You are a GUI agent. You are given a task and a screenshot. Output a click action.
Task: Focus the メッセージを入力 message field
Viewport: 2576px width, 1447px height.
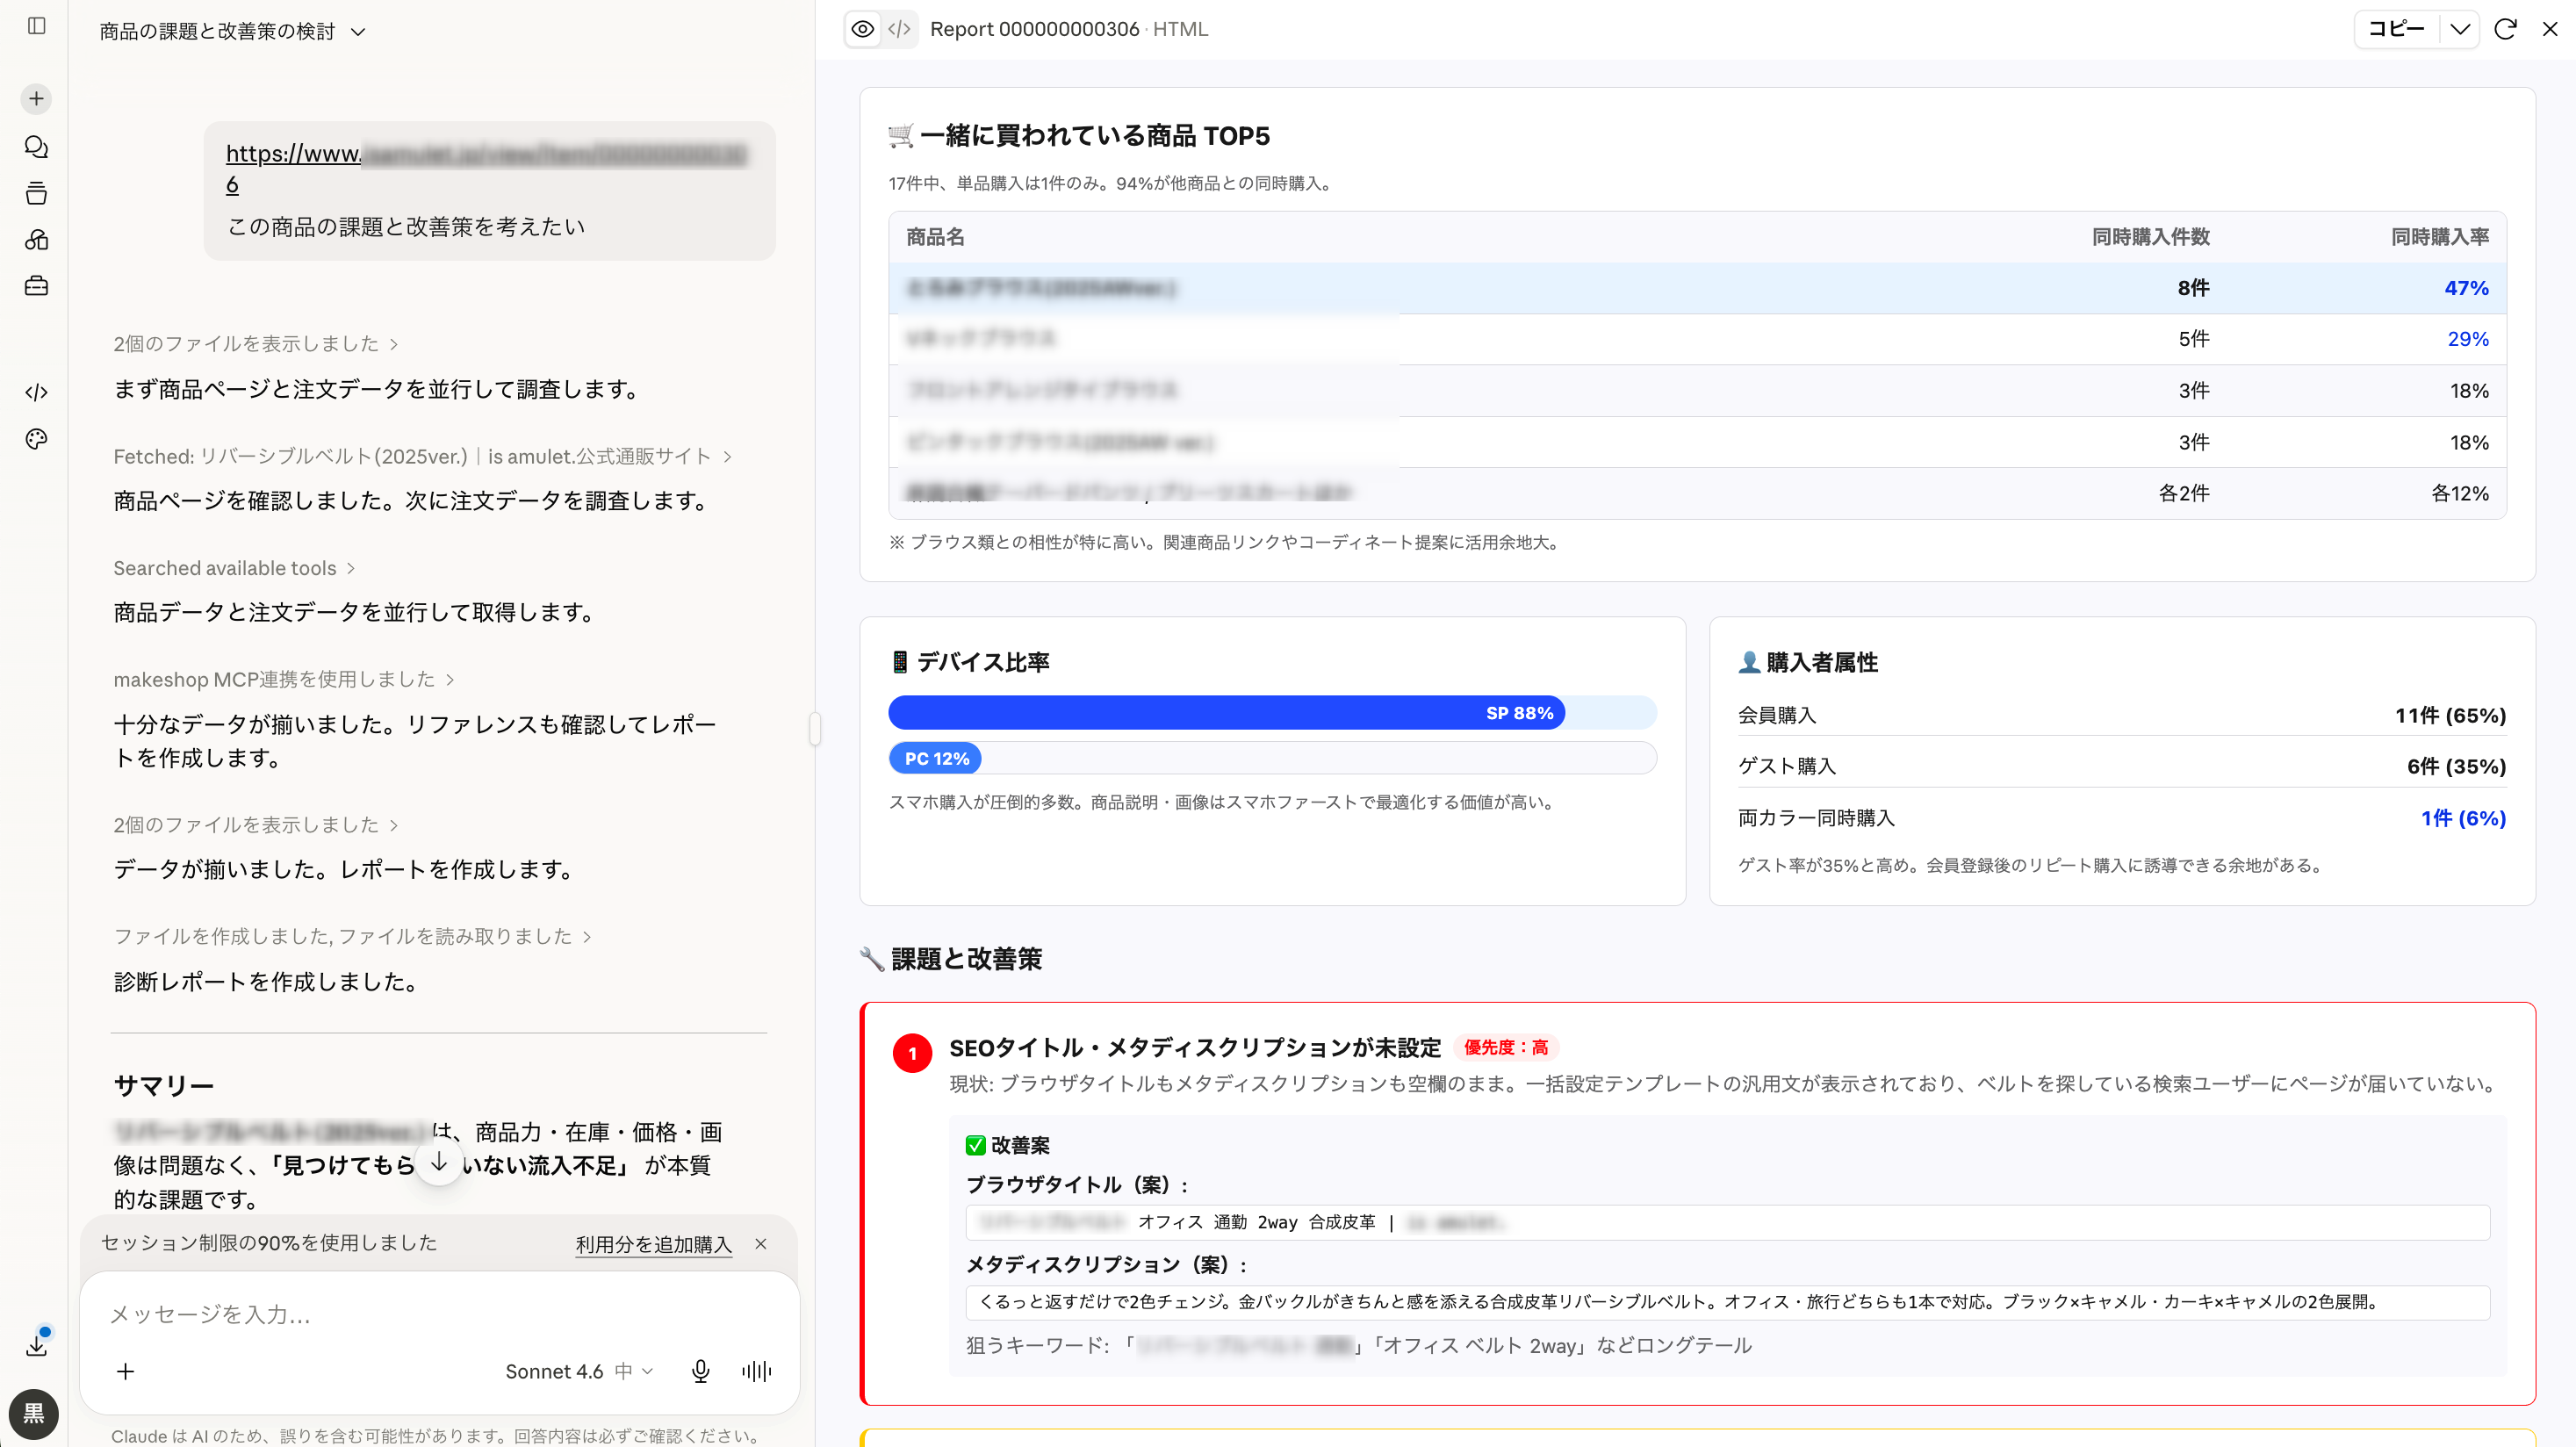point(440,1314)
